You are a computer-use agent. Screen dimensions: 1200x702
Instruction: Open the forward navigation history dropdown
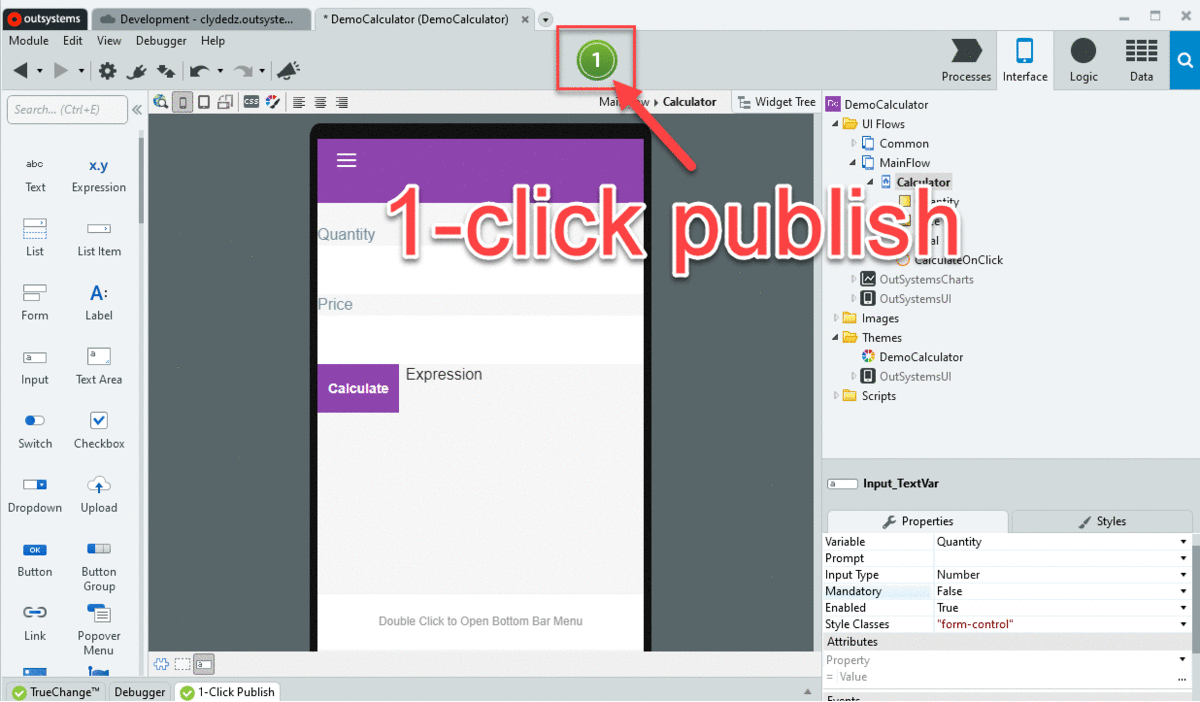click(80, 71)
